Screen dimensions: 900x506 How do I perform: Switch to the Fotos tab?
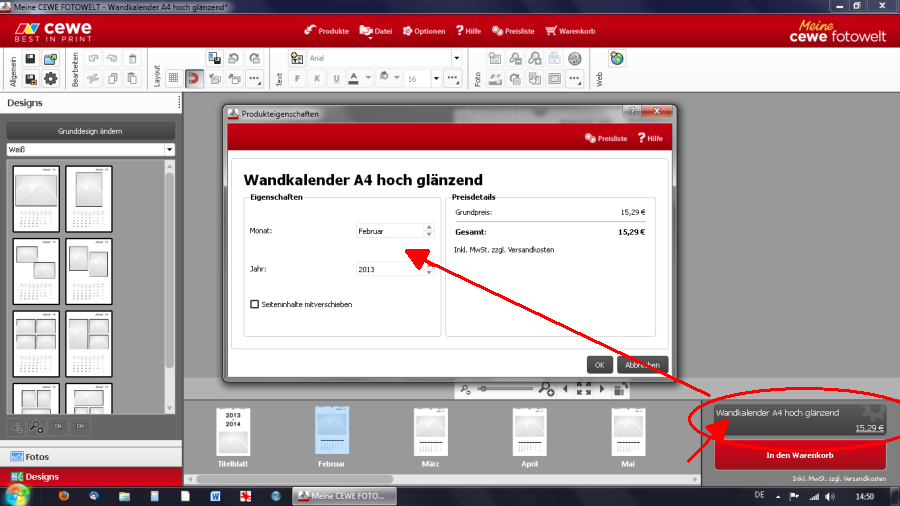90,457
